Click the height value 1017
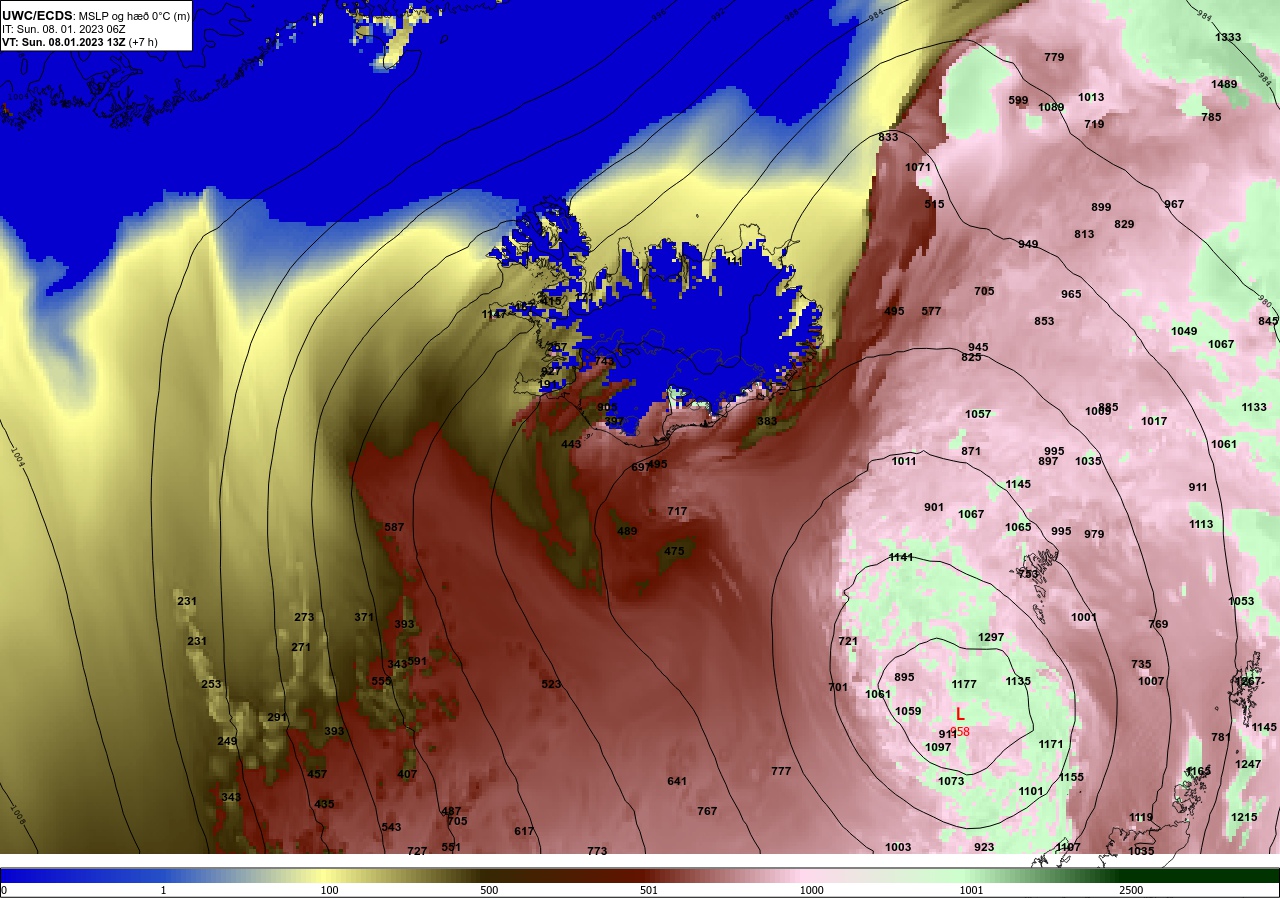The image size is (1280, 898). click(1154, 421)
